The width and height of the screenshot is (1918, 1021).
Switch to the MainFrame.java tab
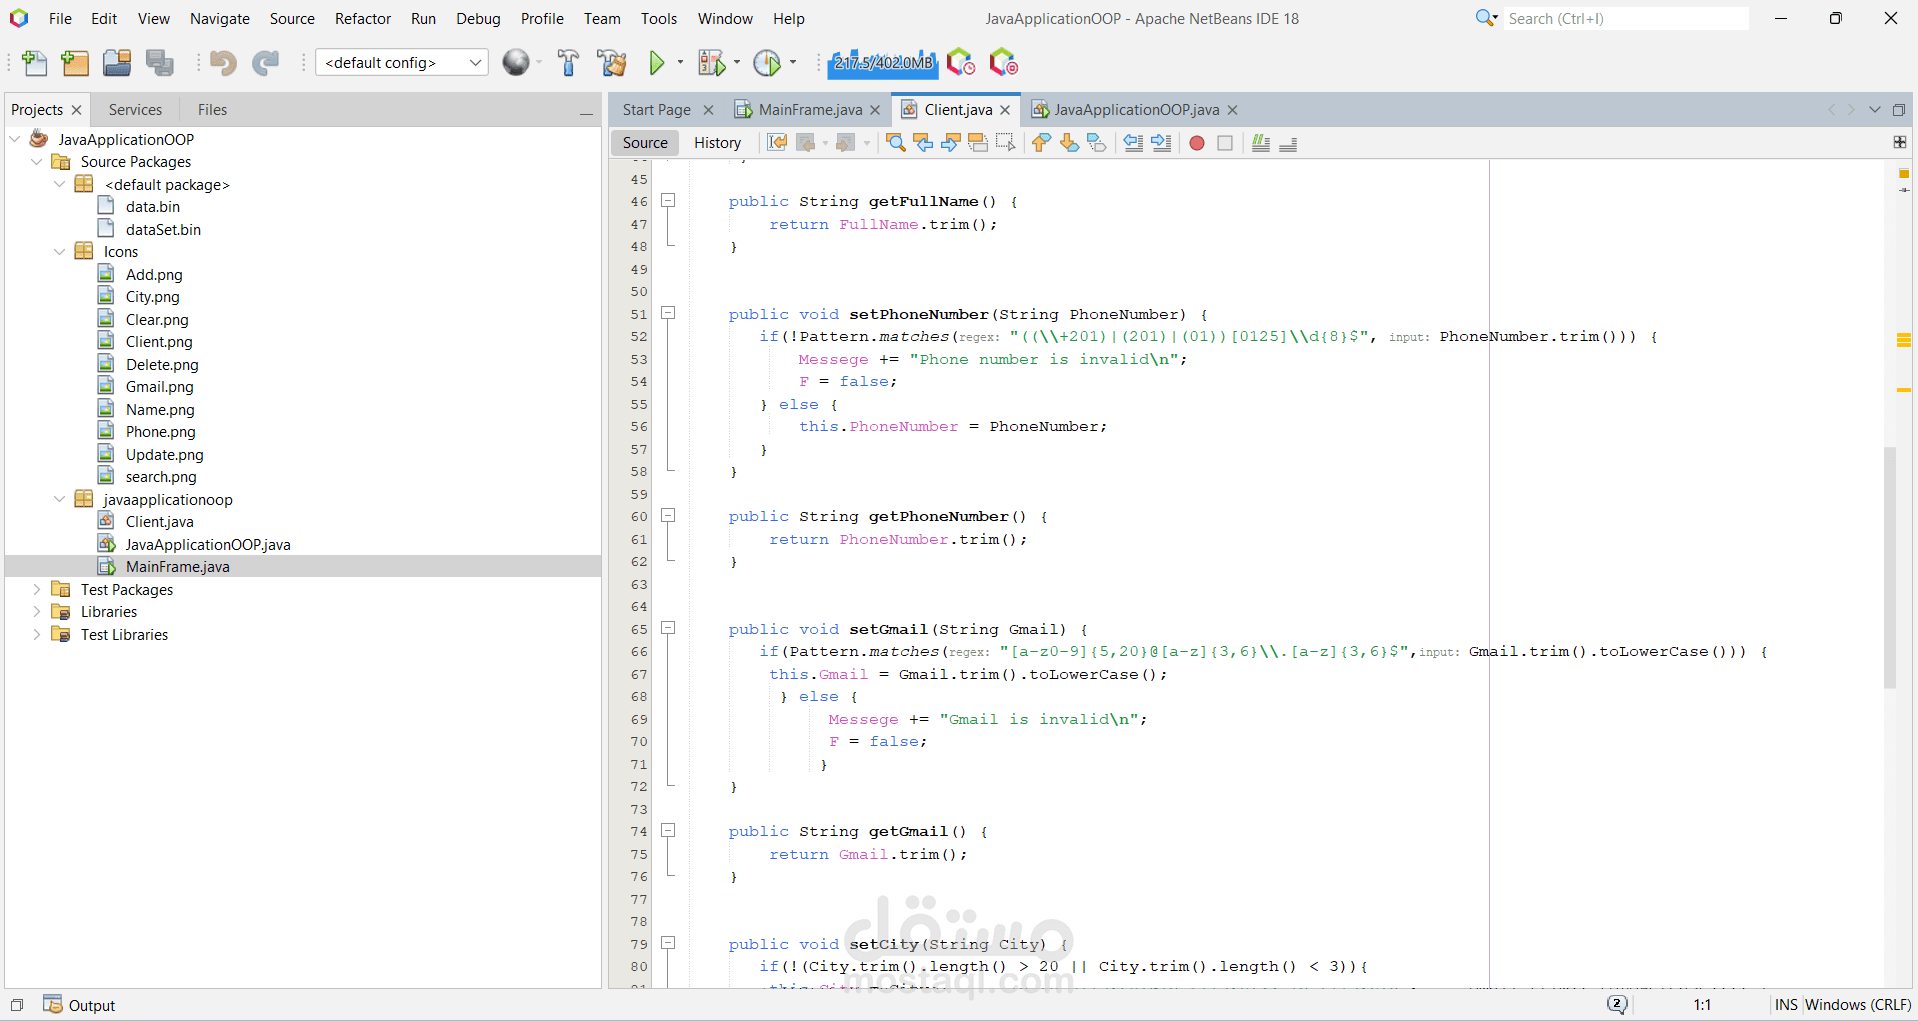point(809,110)
